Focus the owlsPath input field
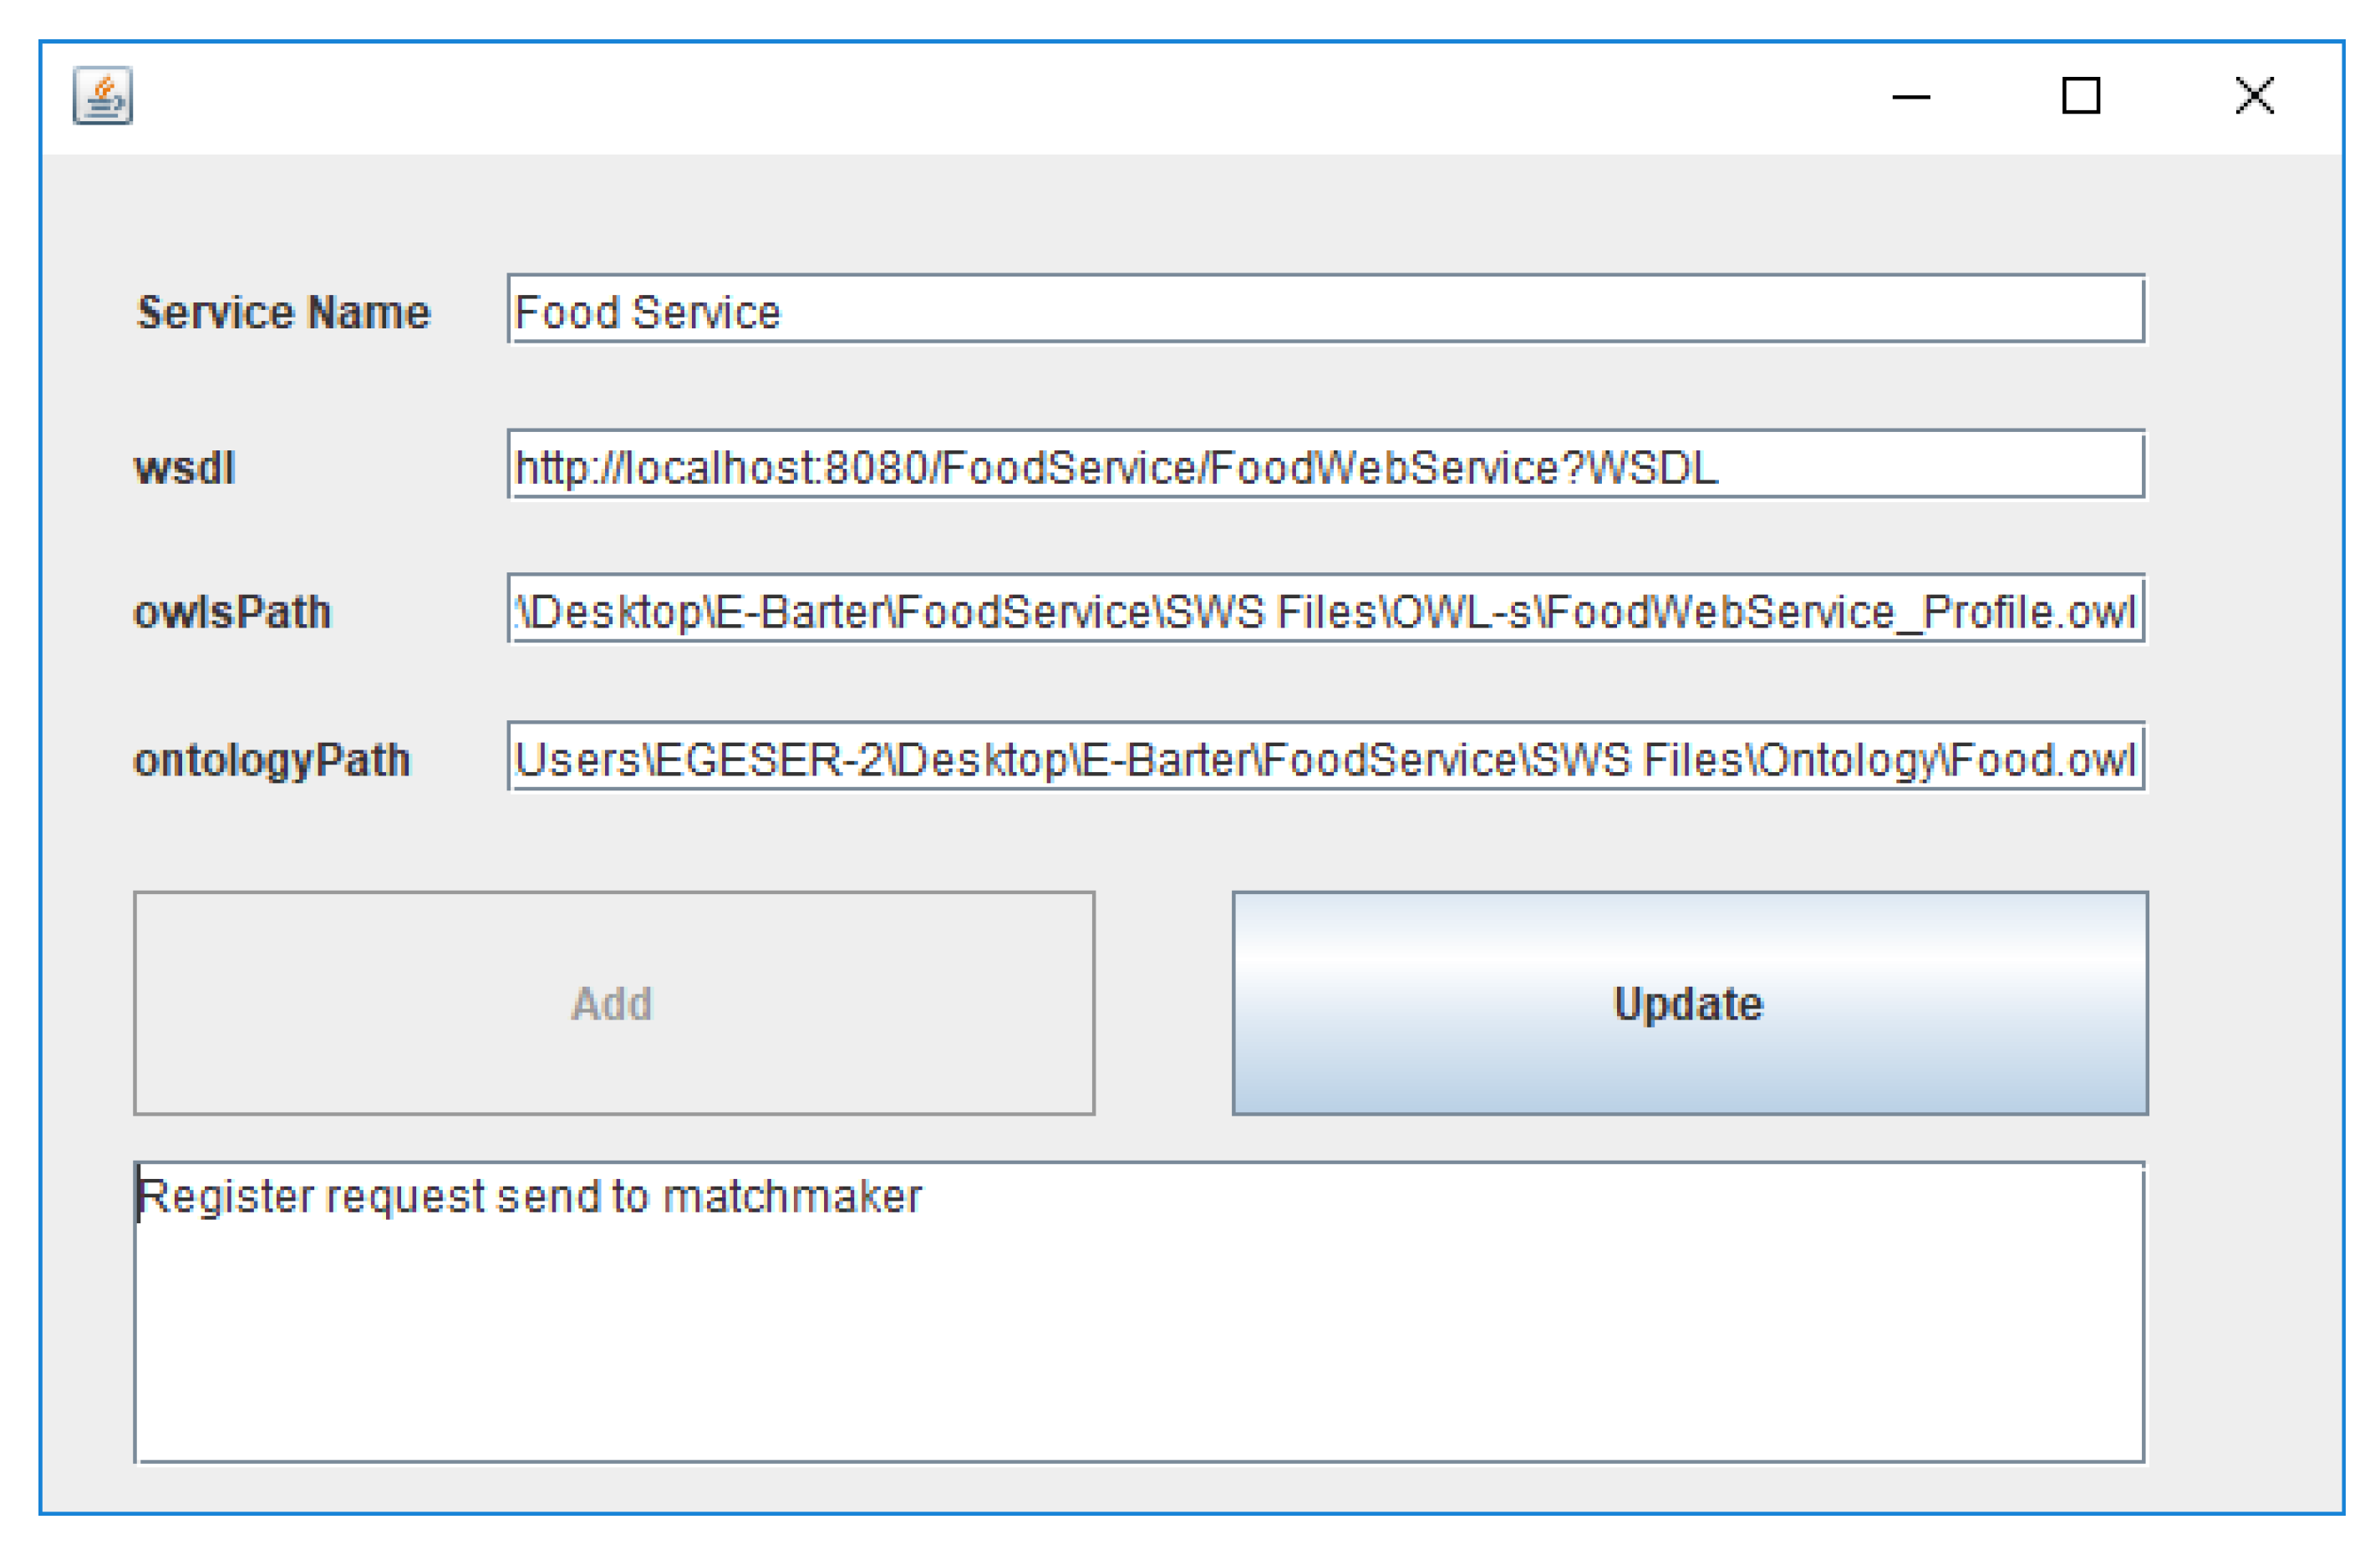 pyautogui.click(x=1325, y=611)
